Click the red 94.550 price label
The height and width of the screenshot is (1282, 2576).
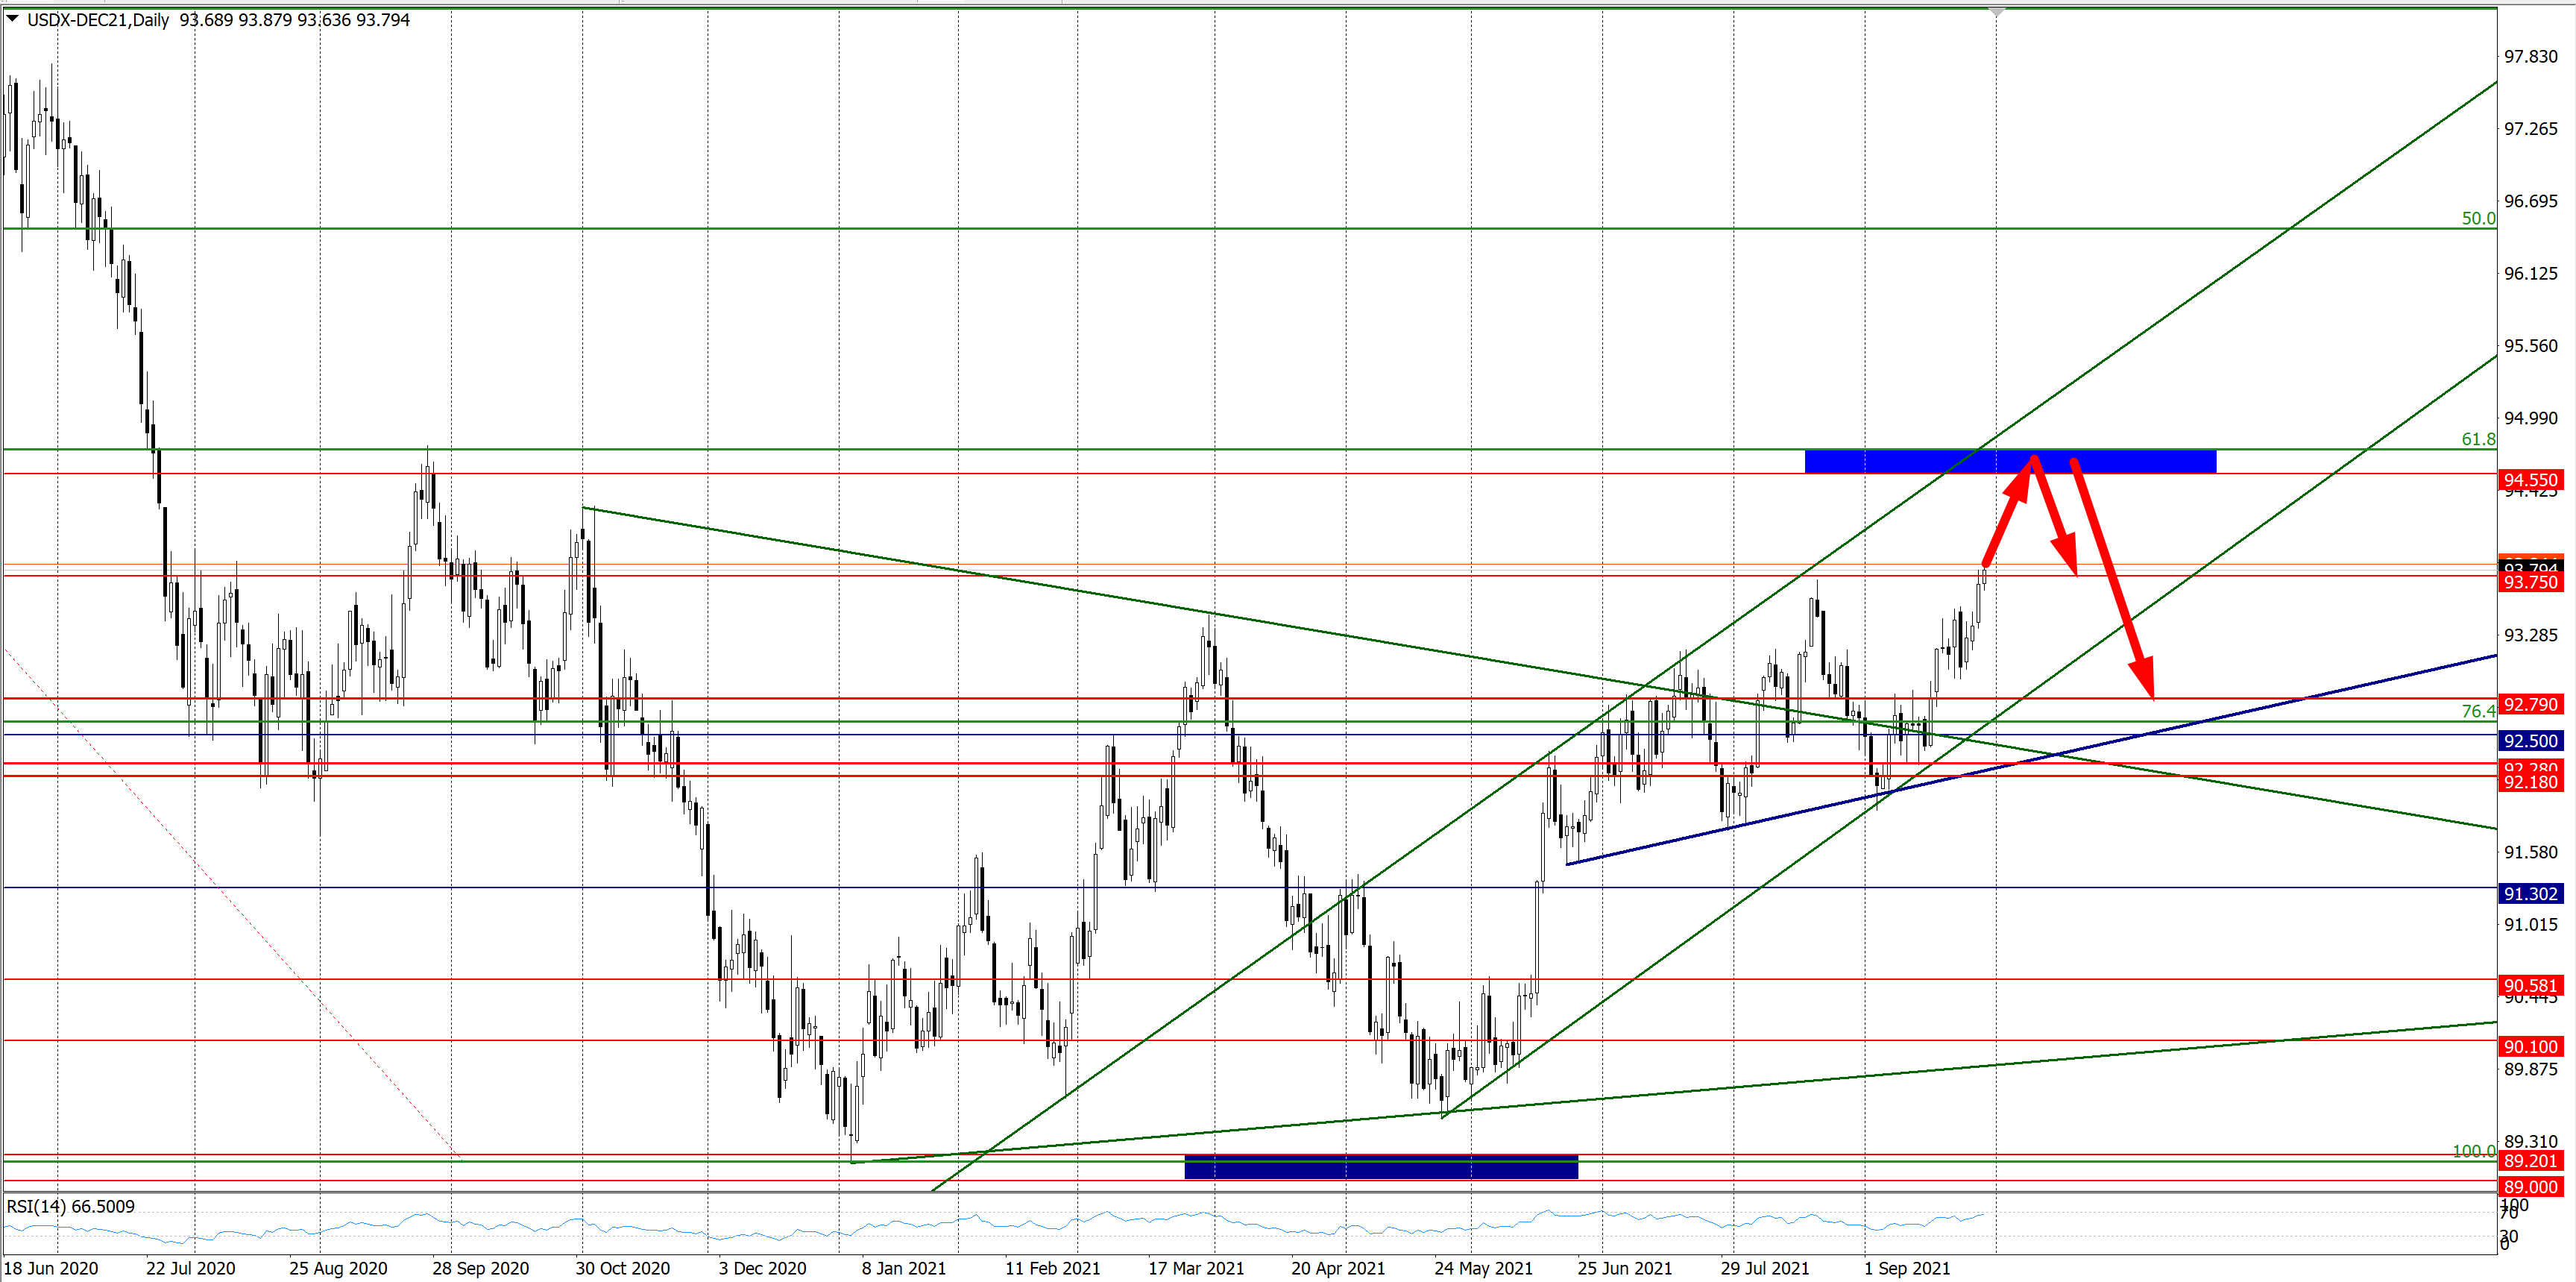[x=2530, y=480]
